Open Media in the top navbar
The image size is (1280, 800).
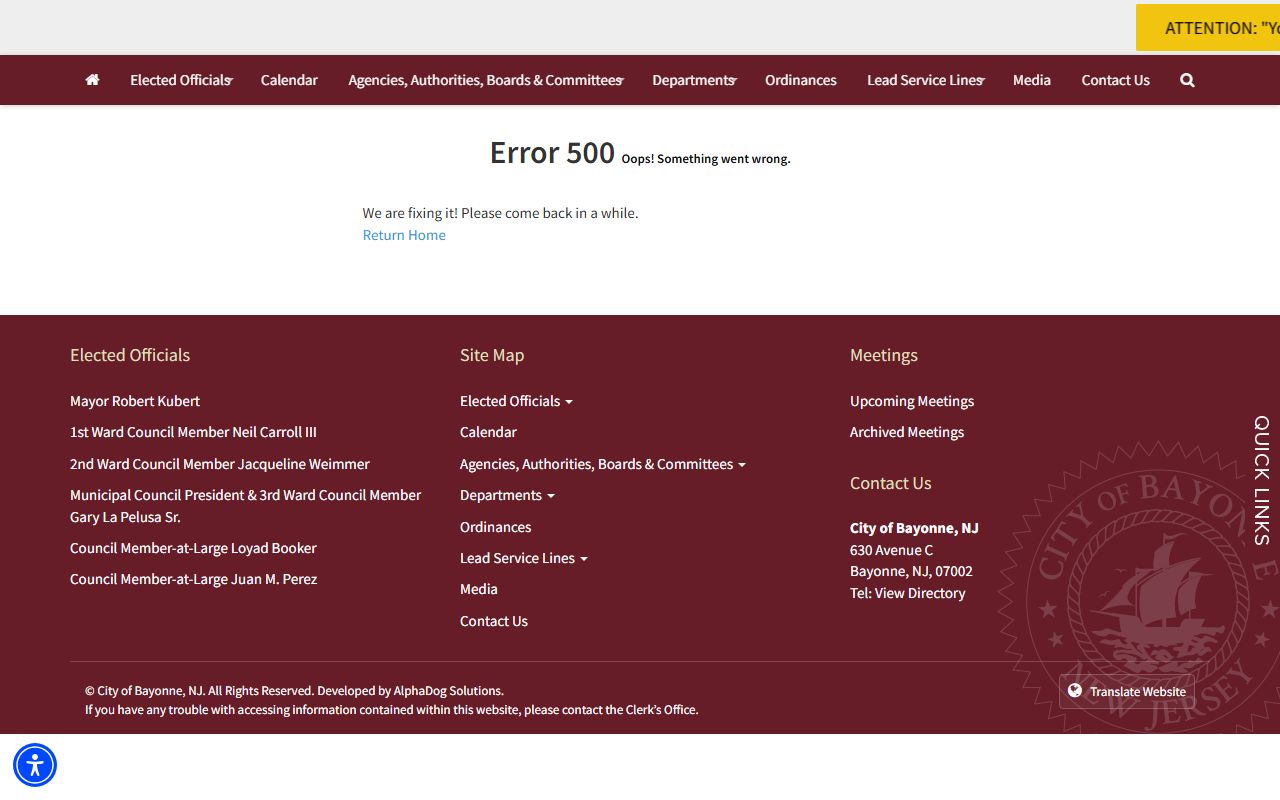click(1032, 80)
